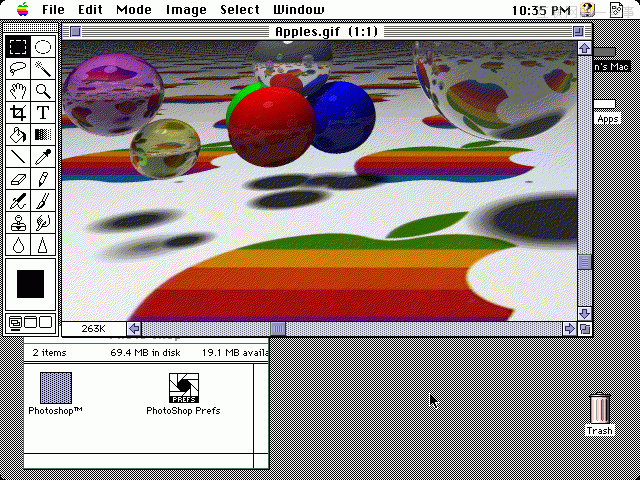Screen dimensions: 640x480
Task: Click the vertical scrollbar up arrow
Action: 584,48
